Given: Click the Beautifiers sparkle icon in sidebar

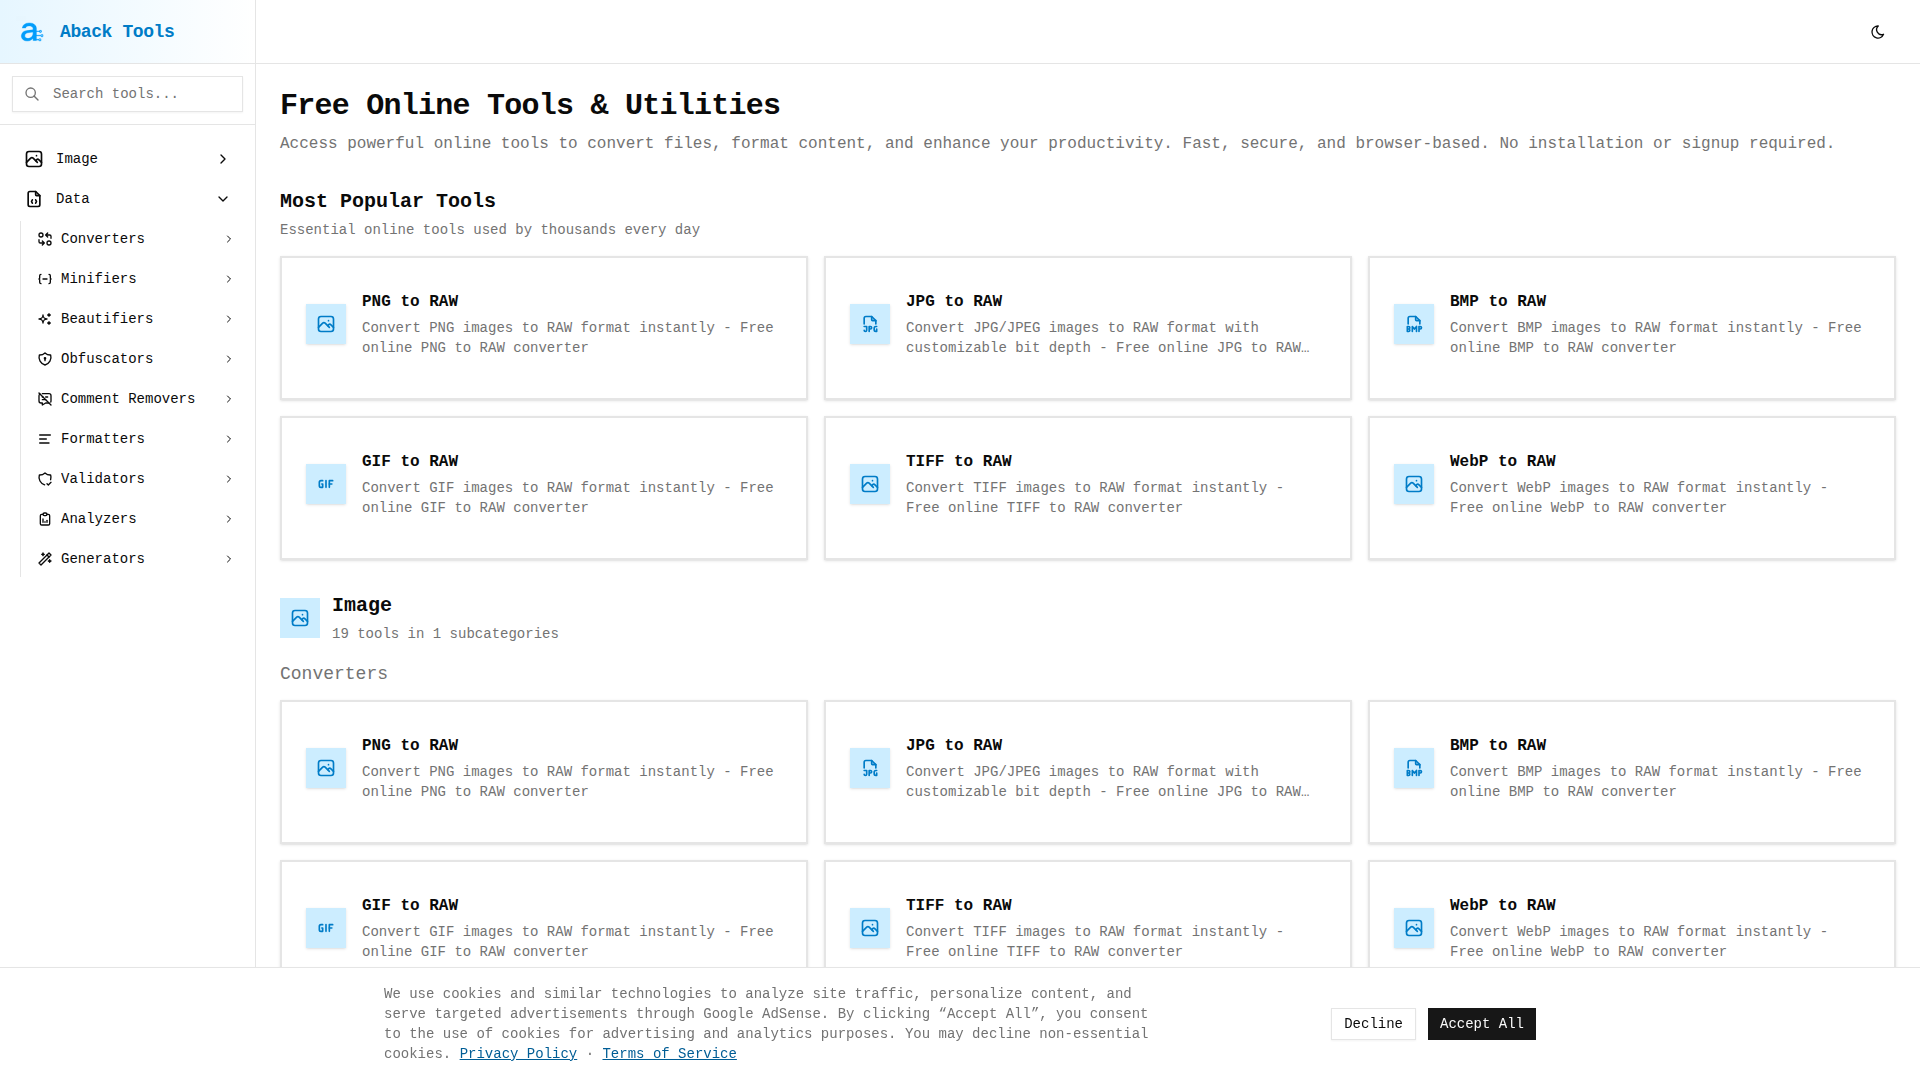Looking at the screenshot, I should [x=45, y=319].
